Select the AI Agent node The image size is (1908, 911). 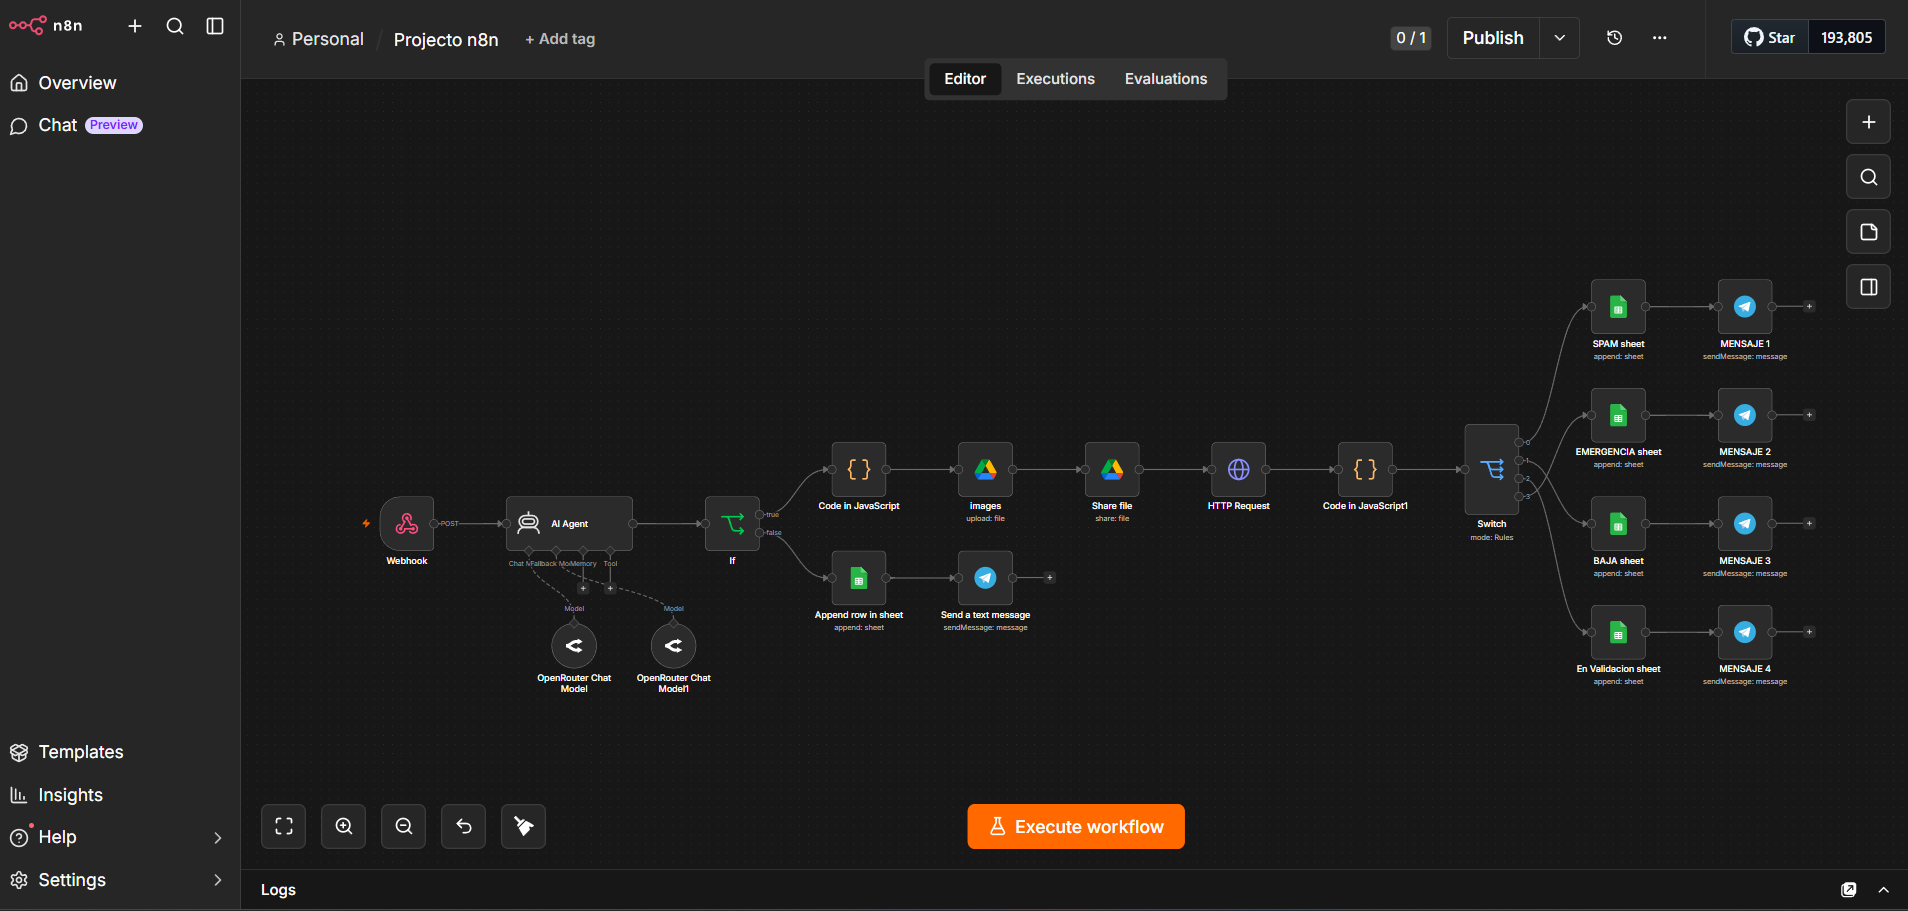point(569,523)
